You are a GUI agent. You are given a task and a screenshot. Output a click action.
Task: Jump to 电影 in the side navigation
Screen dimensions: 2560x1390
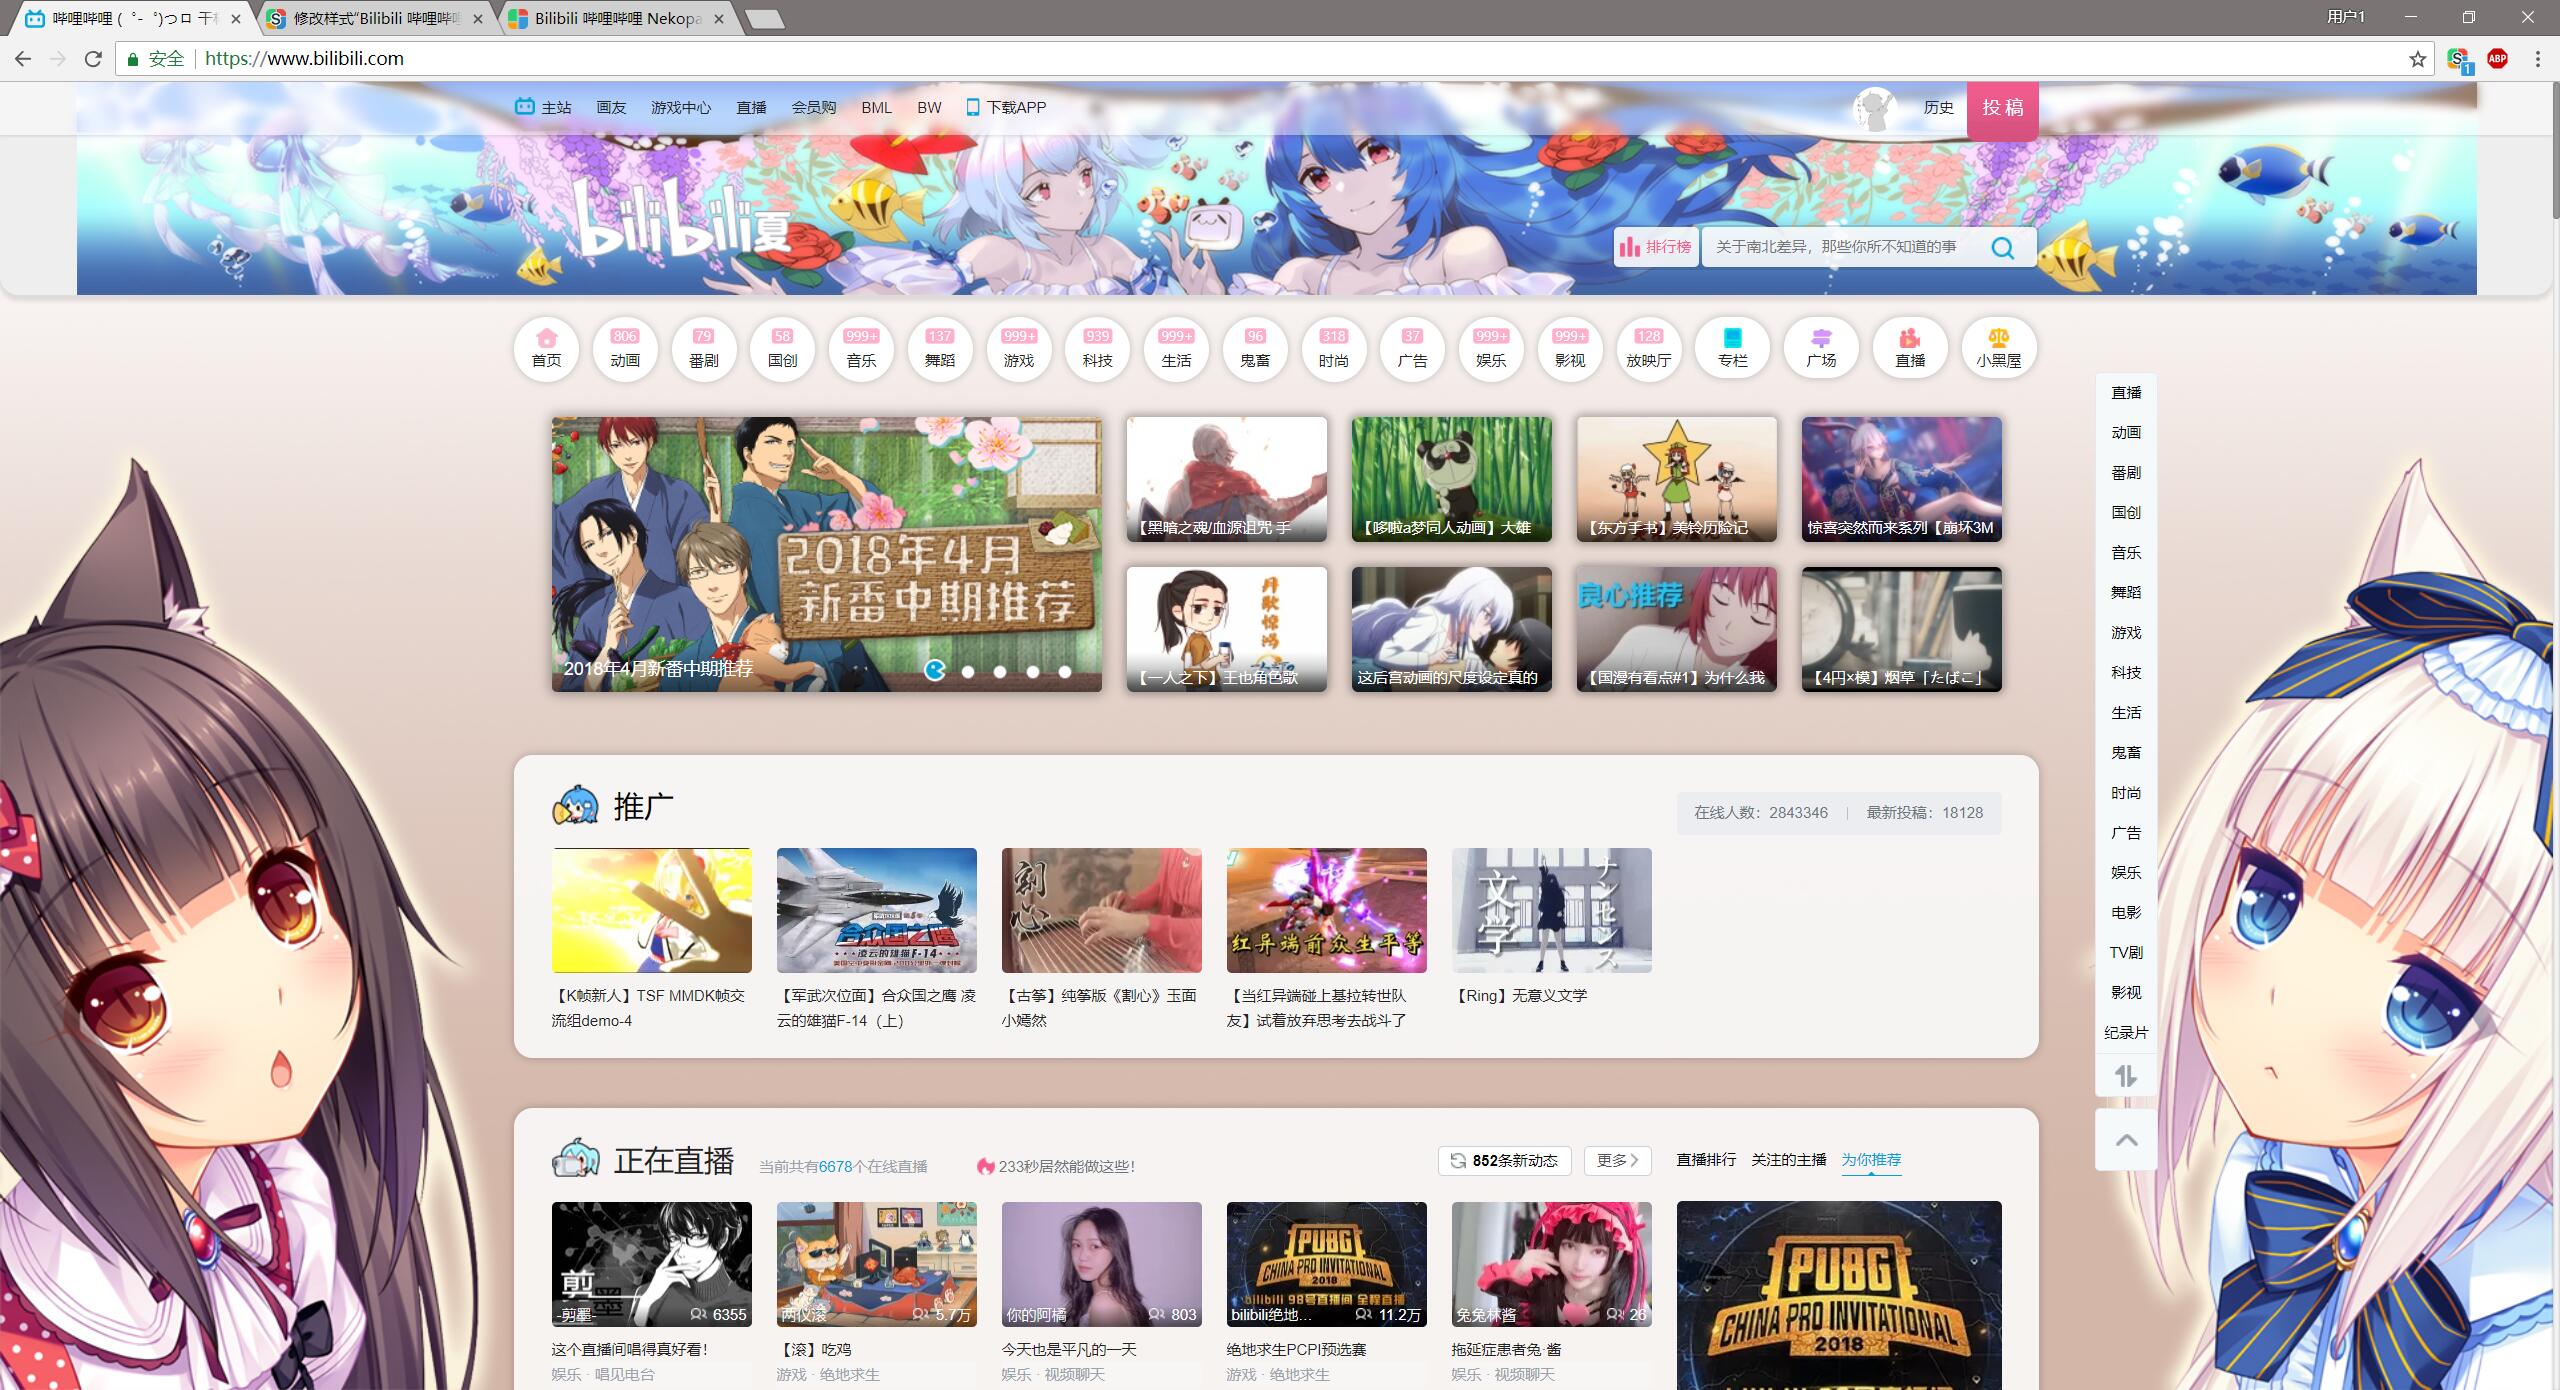(x=2126, y=912)
